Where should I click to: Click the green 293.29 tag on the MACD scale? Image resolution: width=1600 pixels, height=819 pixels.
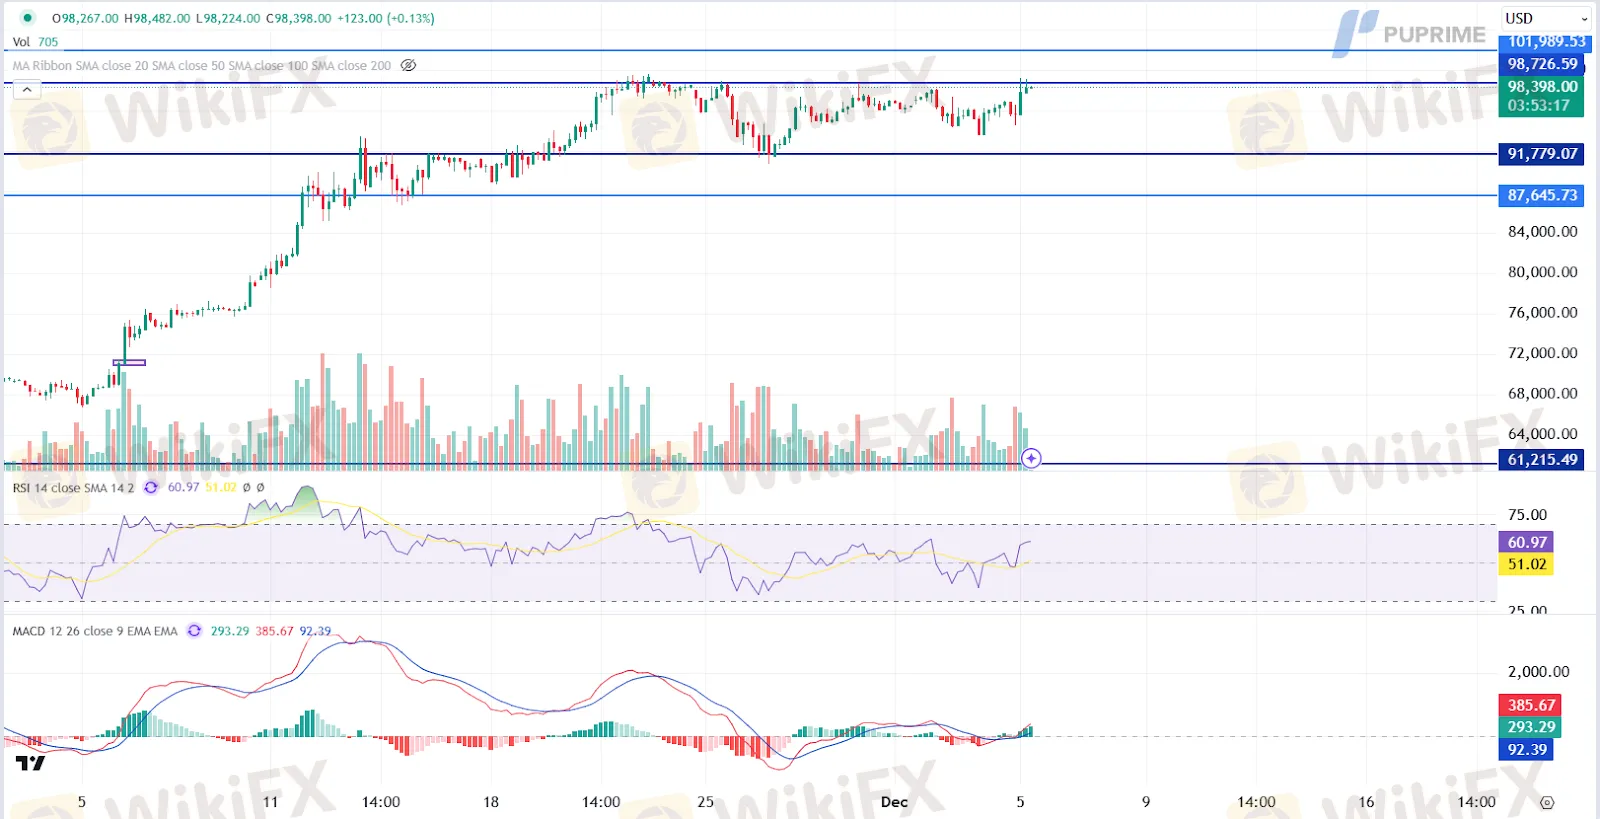1531,728
